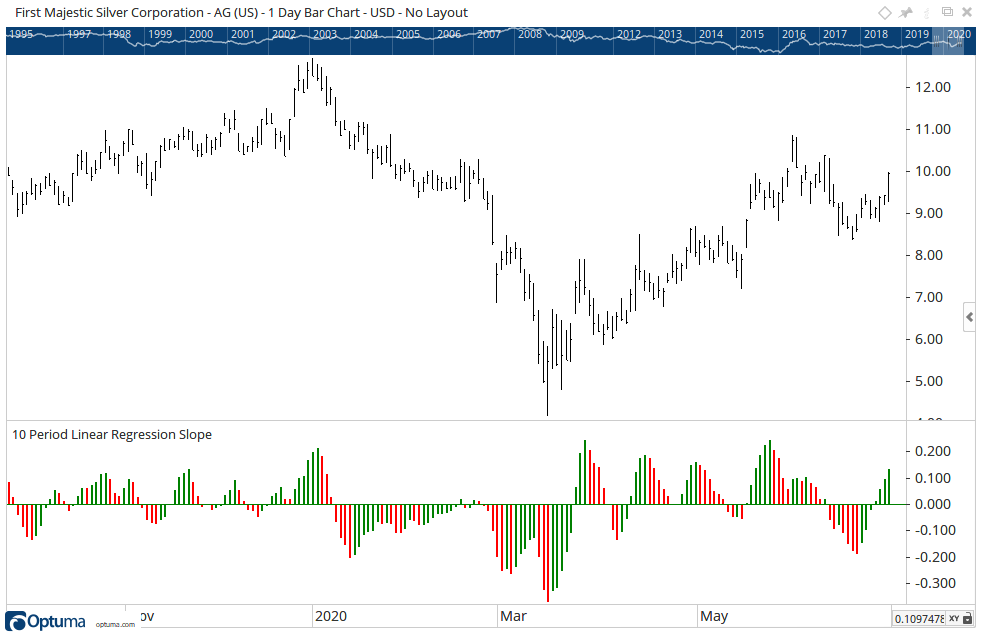This screenshot has width=982, height=635.
Task: Jump to 2016 in the overview timeline
Action: tap(793, 34)
